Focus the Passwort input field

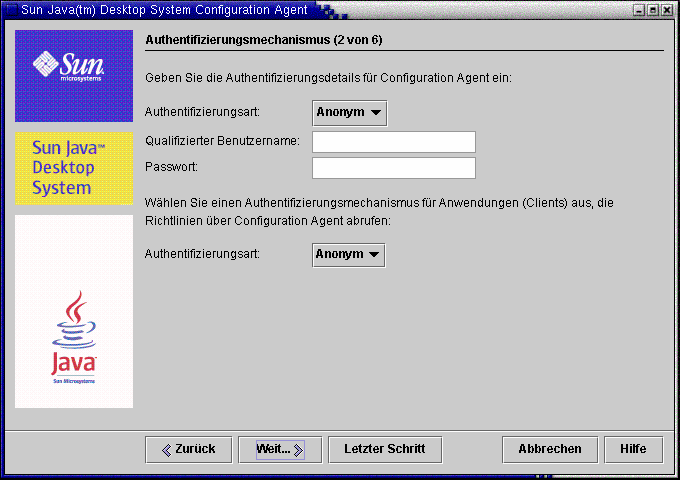tap(394, 168)
